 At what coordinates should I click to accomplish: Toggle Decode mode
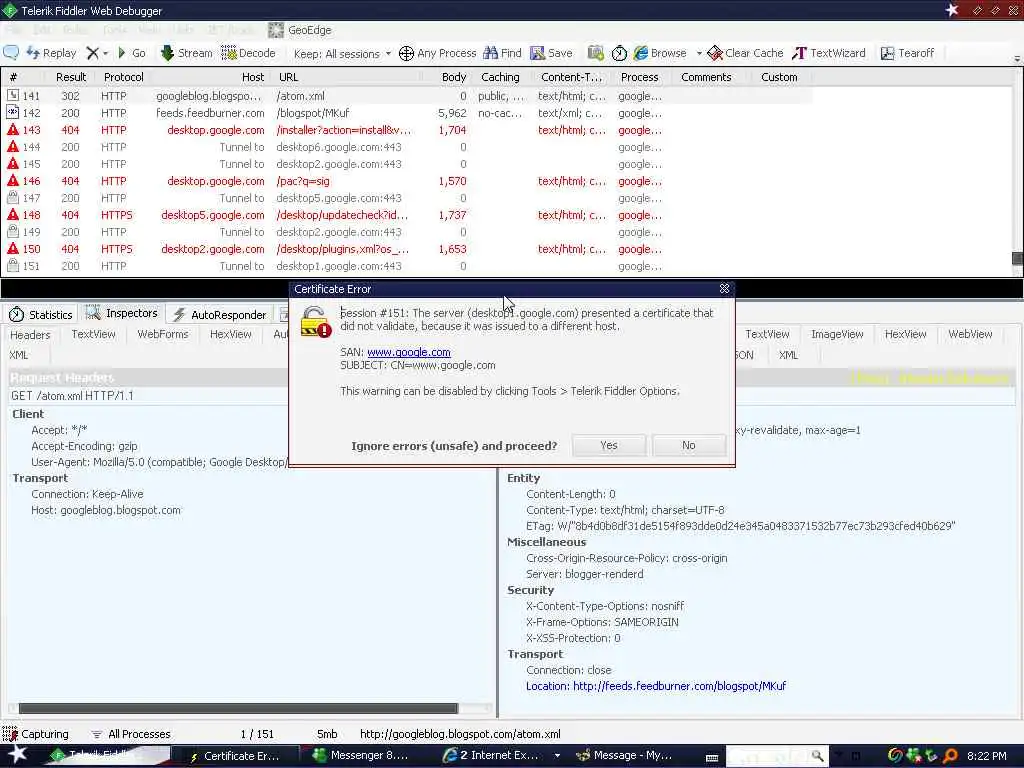tap(248, 53)
